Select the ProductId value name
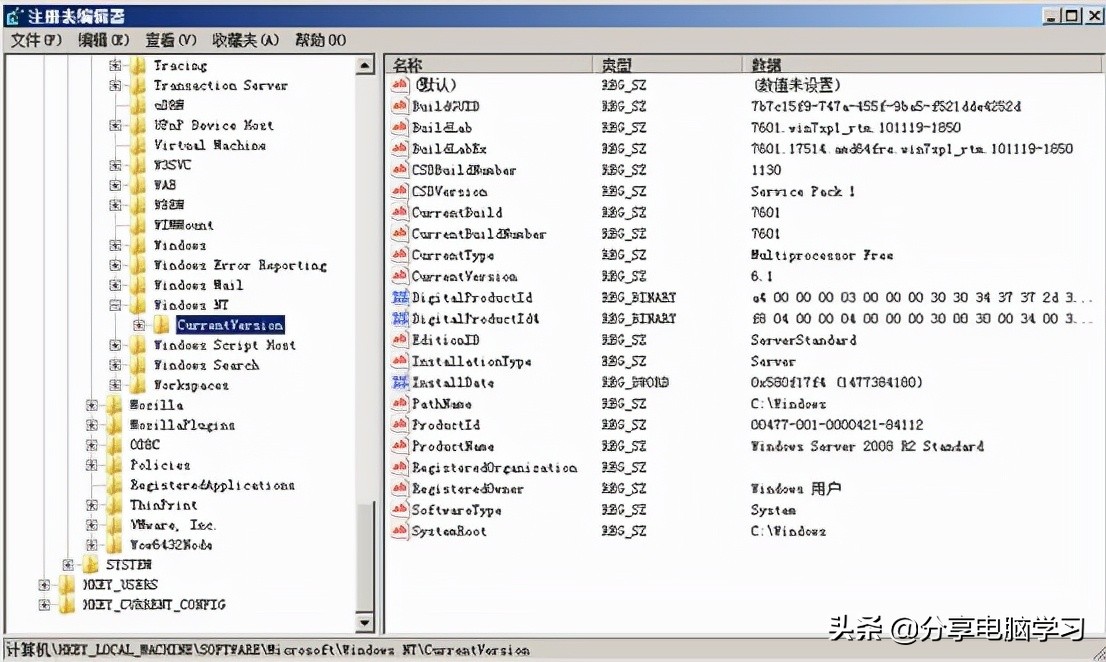Image resolution: width=1106 pixels, height=662 pixels. [446, 424]
